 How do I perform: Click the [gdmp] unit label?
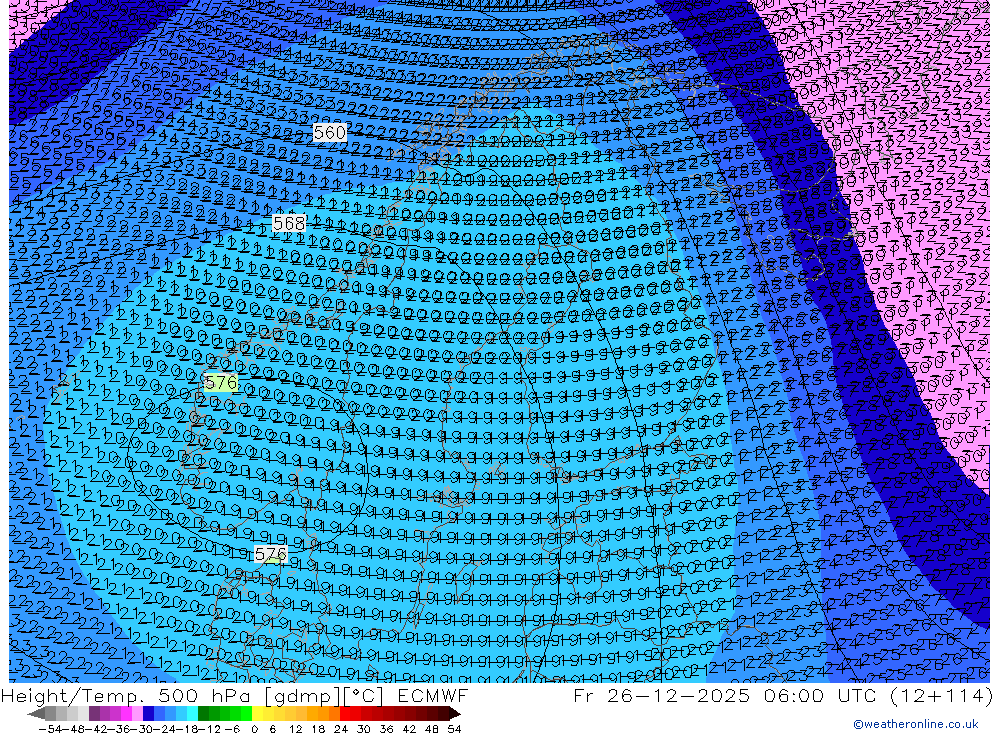(x=303, y=696)
